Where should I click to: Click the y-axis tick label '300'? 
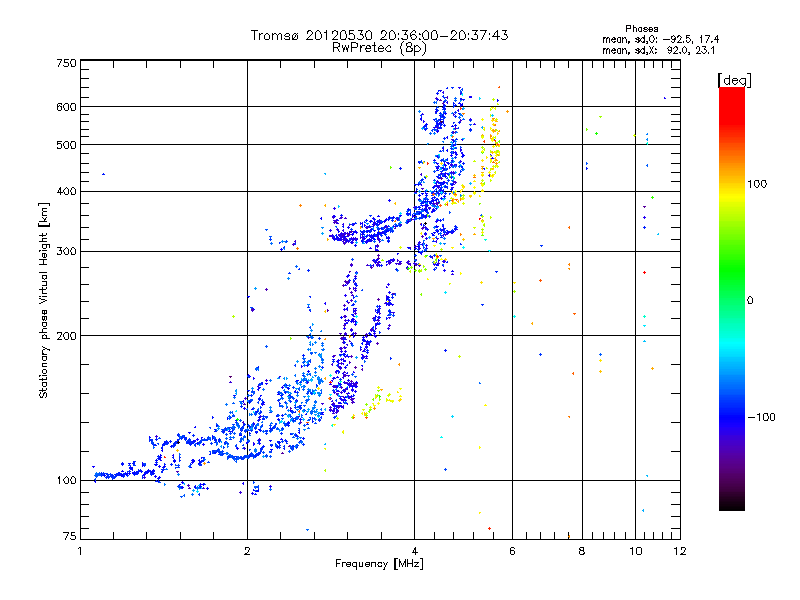click(x=66, y=252)
